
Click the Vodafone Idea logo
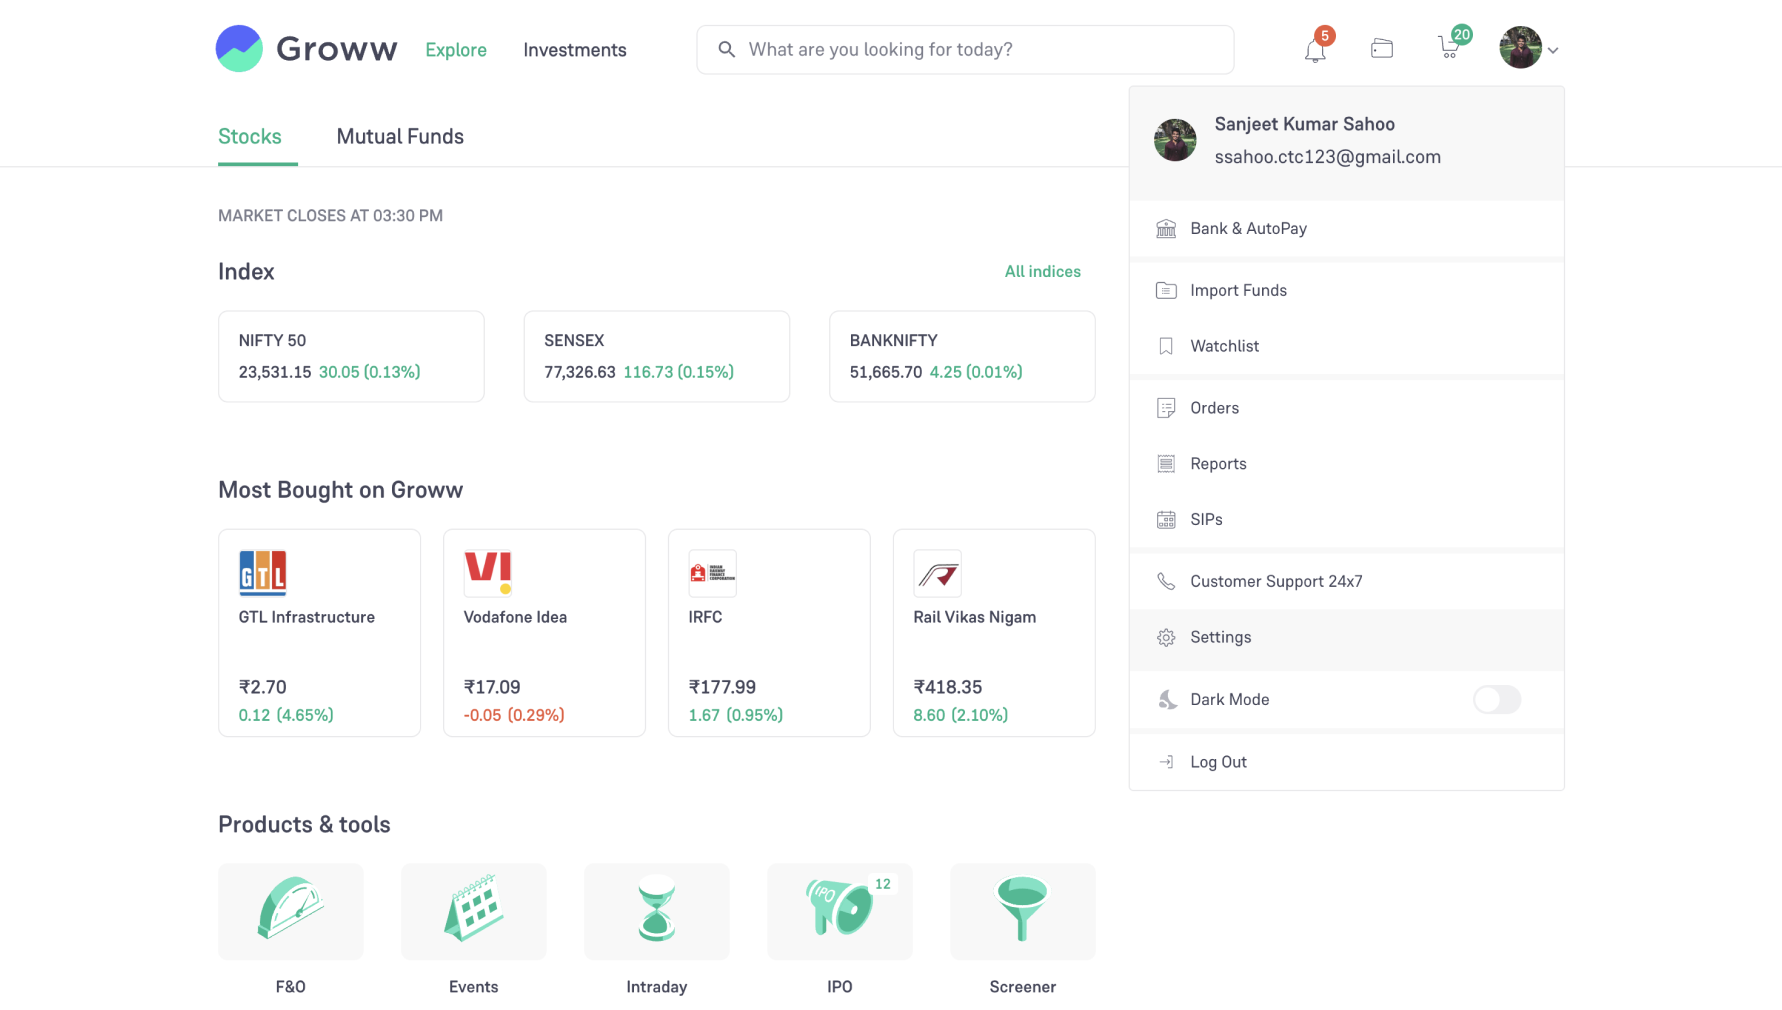click(x=488, y=573)
